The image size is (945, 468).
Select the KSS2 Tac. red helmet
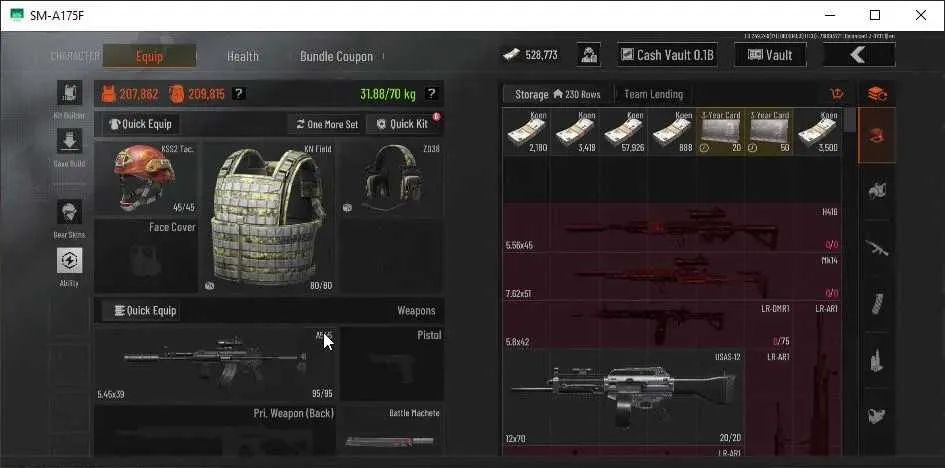click(x=146, y=179)
